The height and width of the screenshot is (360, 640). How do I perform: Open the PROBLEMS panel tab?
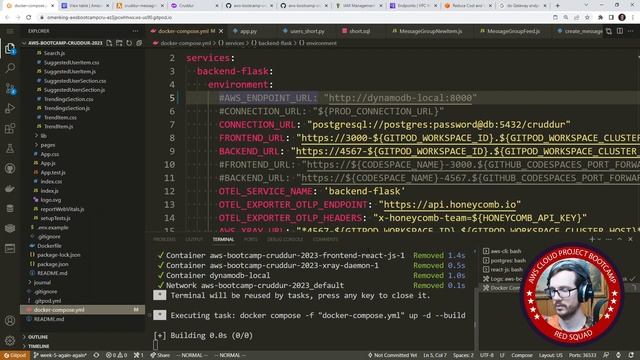tap(164, 239)
